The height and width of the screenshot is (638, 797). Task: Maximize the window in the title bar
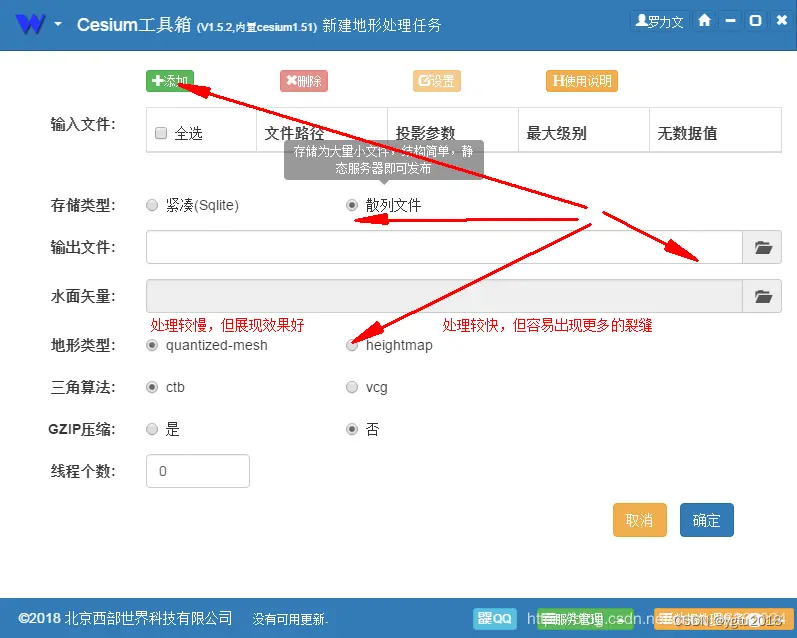coord(756,21)
